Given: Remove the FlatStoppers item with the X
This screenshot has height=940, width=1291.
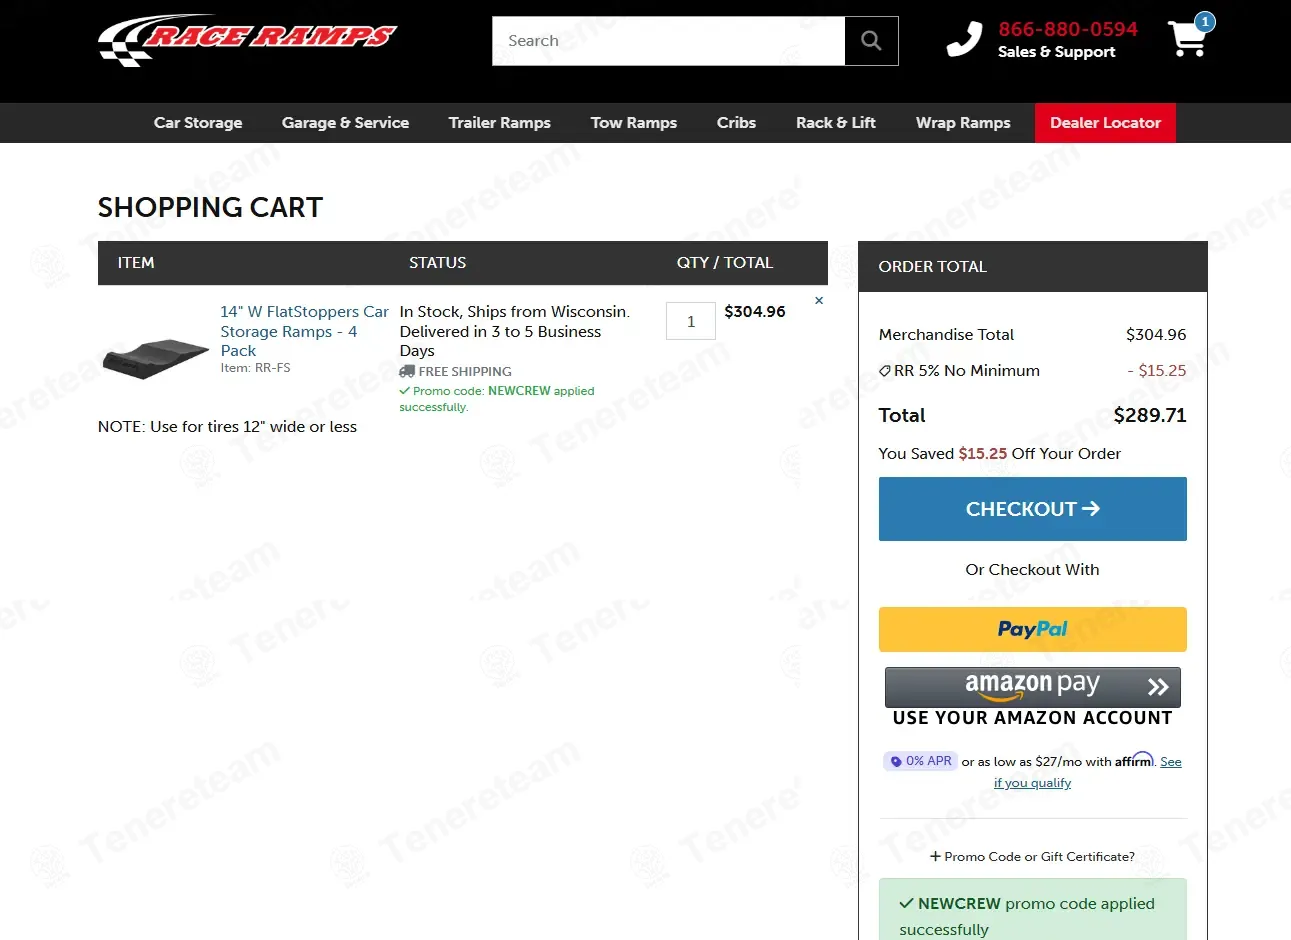Looking at the screenshot, I should coord(819,301).
